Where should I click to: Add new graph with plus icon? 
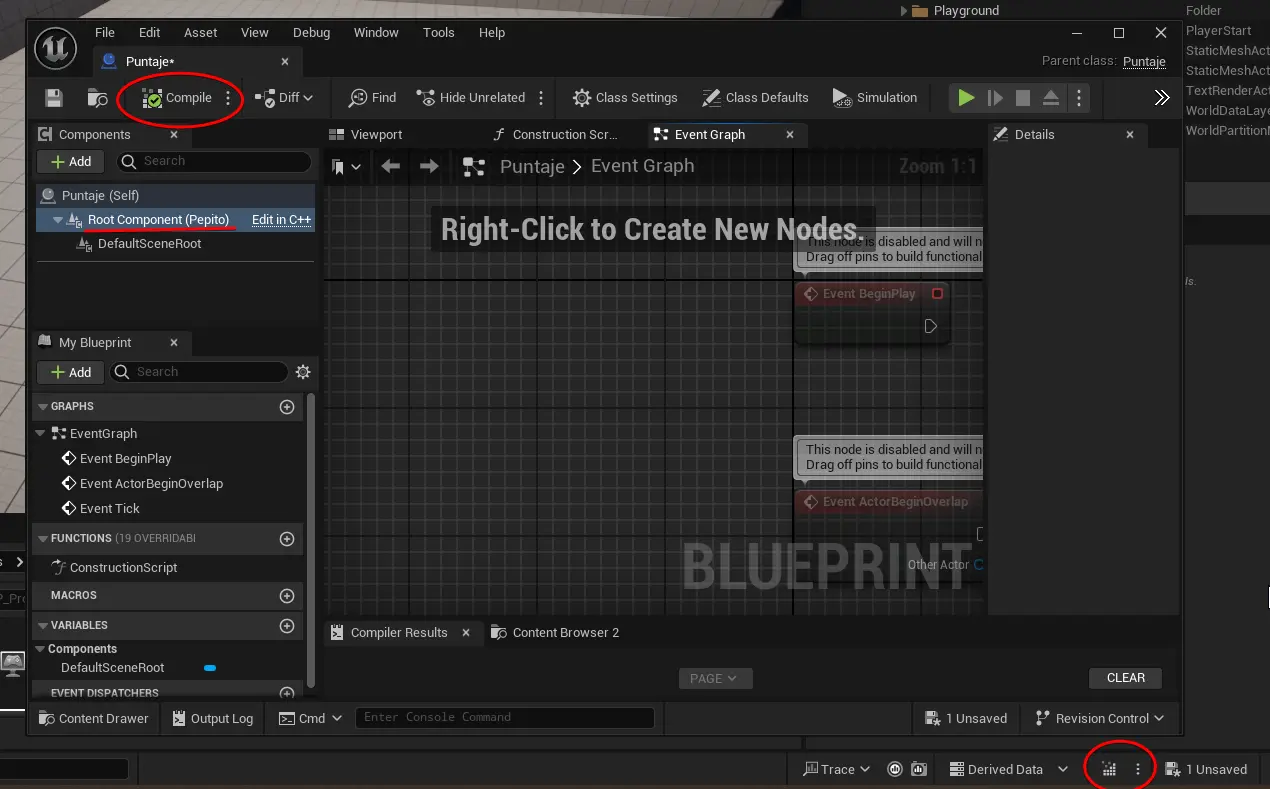287,407
